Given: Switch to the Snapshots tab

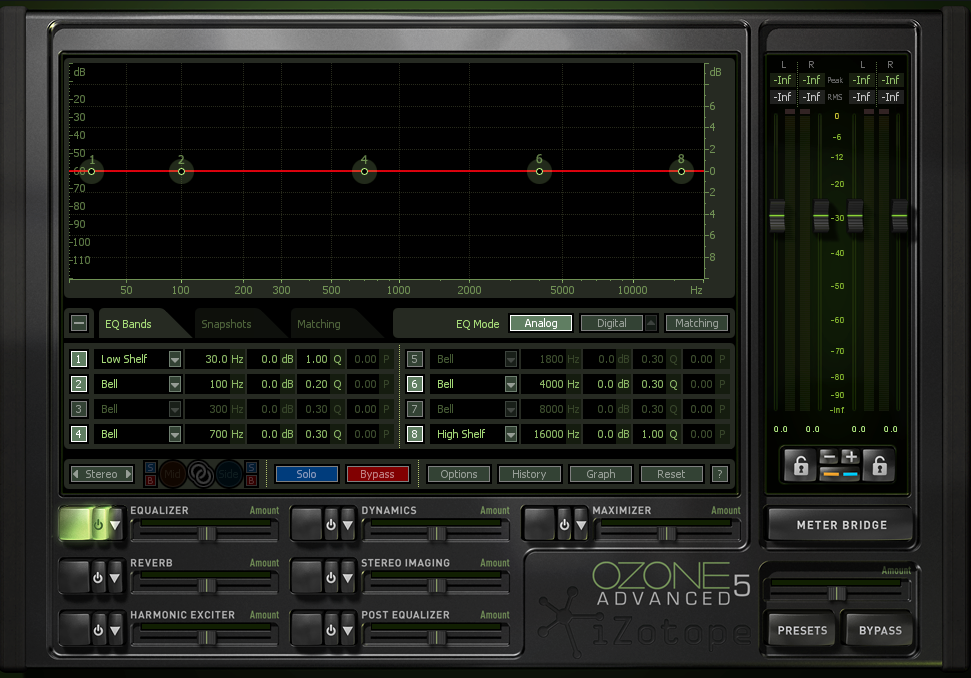Looking at the screenshot, I should 226,324.
